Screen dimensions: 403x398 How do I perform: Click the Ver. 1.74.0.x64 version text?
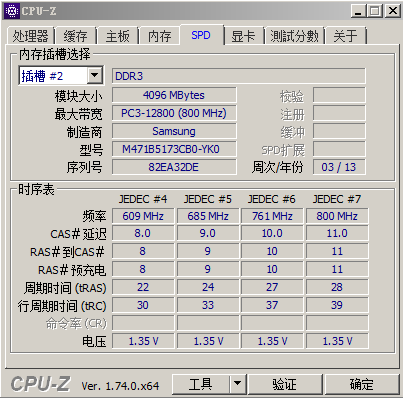tap(120, 386)
